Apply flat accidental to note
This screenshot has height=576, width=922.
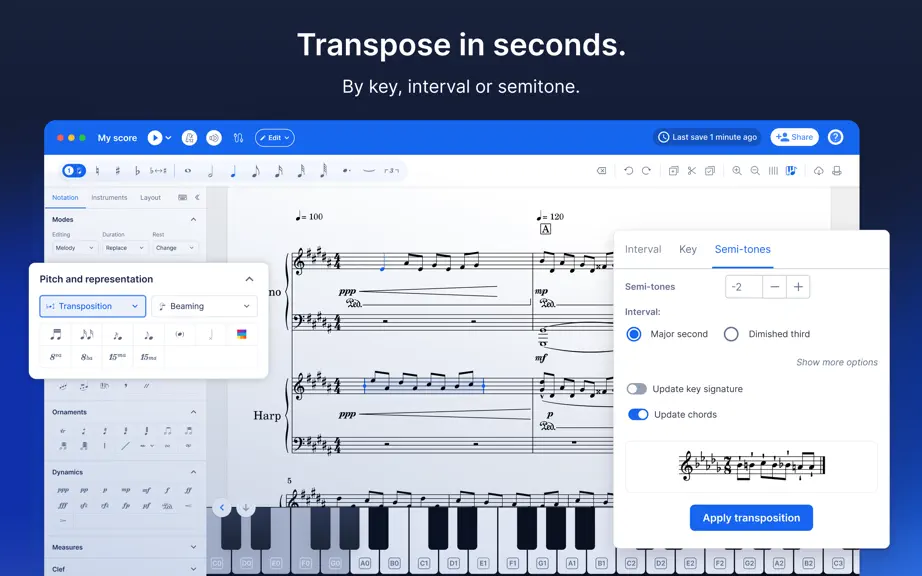point(137,170)
